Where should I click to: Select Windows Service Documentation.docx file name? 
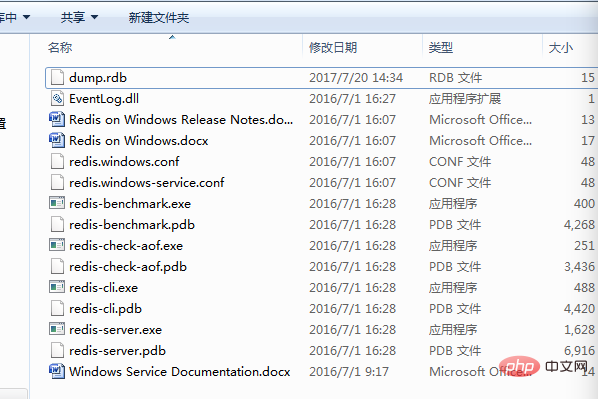tap(180, 372)
